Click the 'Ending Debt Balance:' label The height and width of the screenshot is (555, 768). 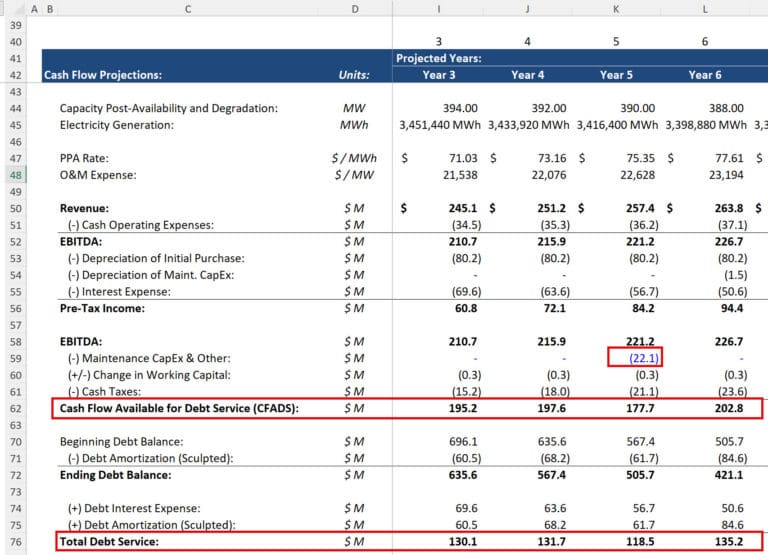[x=116, y=475]
